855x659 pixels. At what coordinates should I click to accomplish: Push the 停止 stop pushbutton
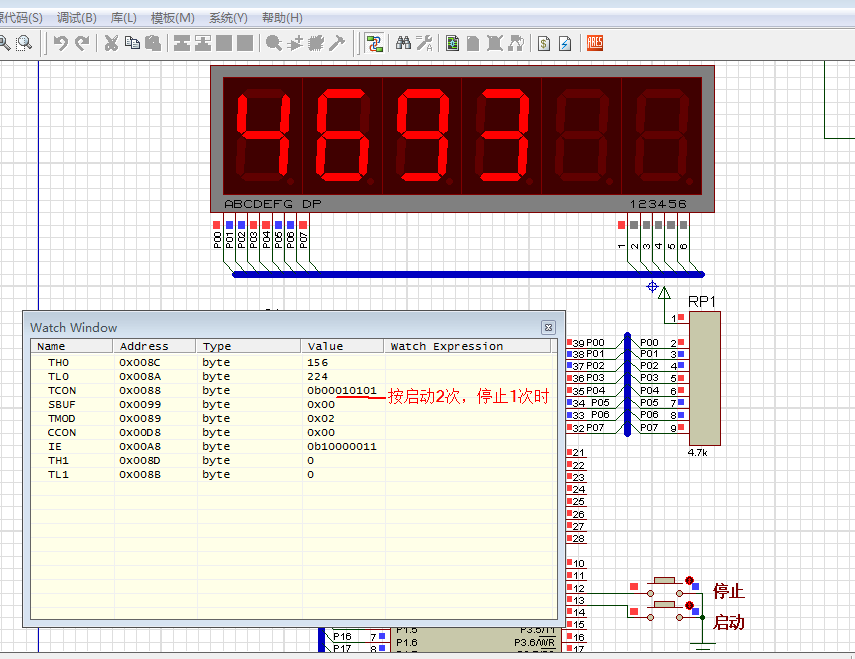pyautogui.click(x=665, y=581)
